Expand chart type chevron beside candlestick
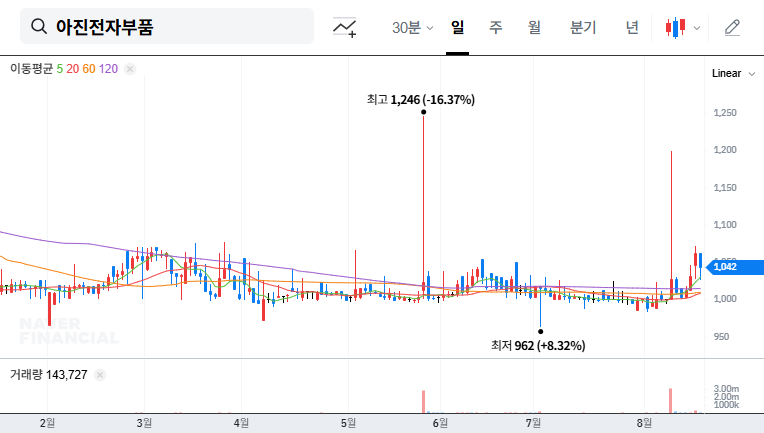 tap(697, 28)
